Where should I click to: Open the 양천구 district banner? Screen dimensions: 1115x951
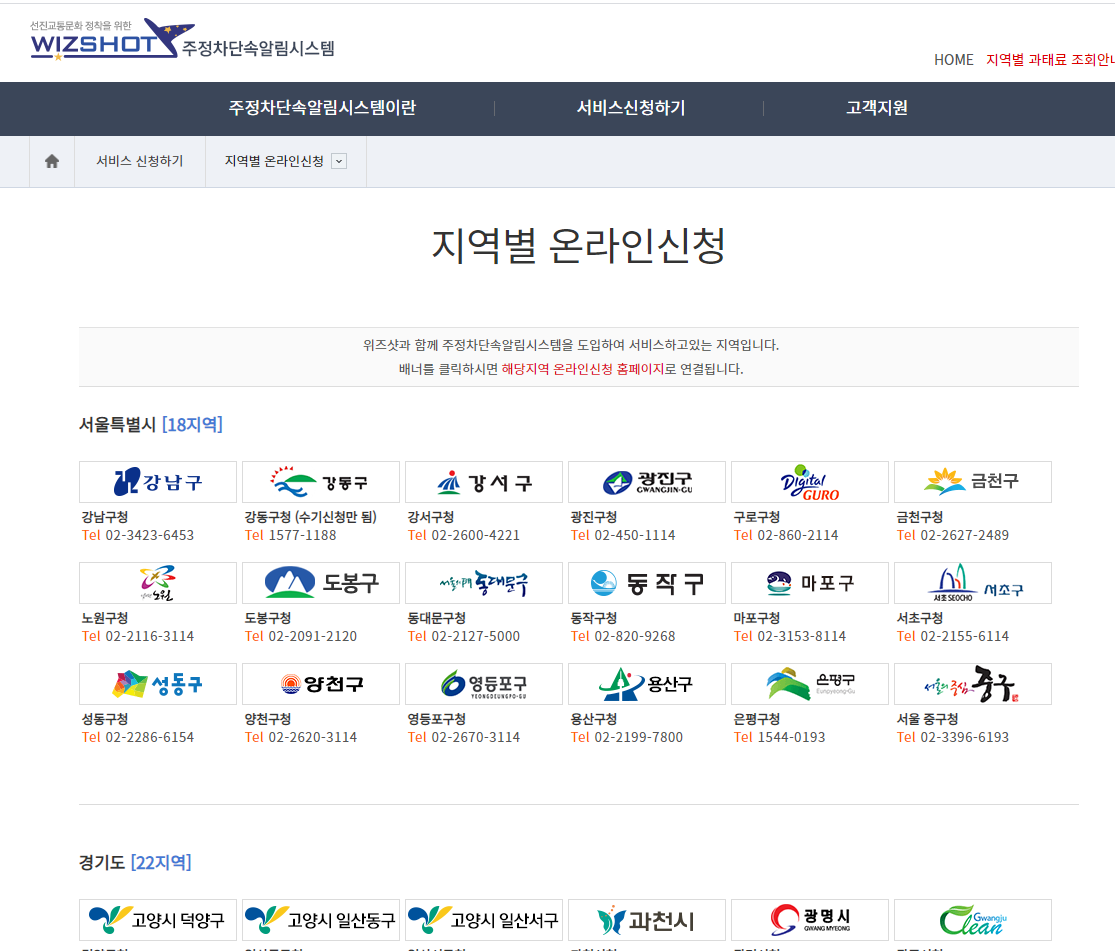tap(321, 684)
